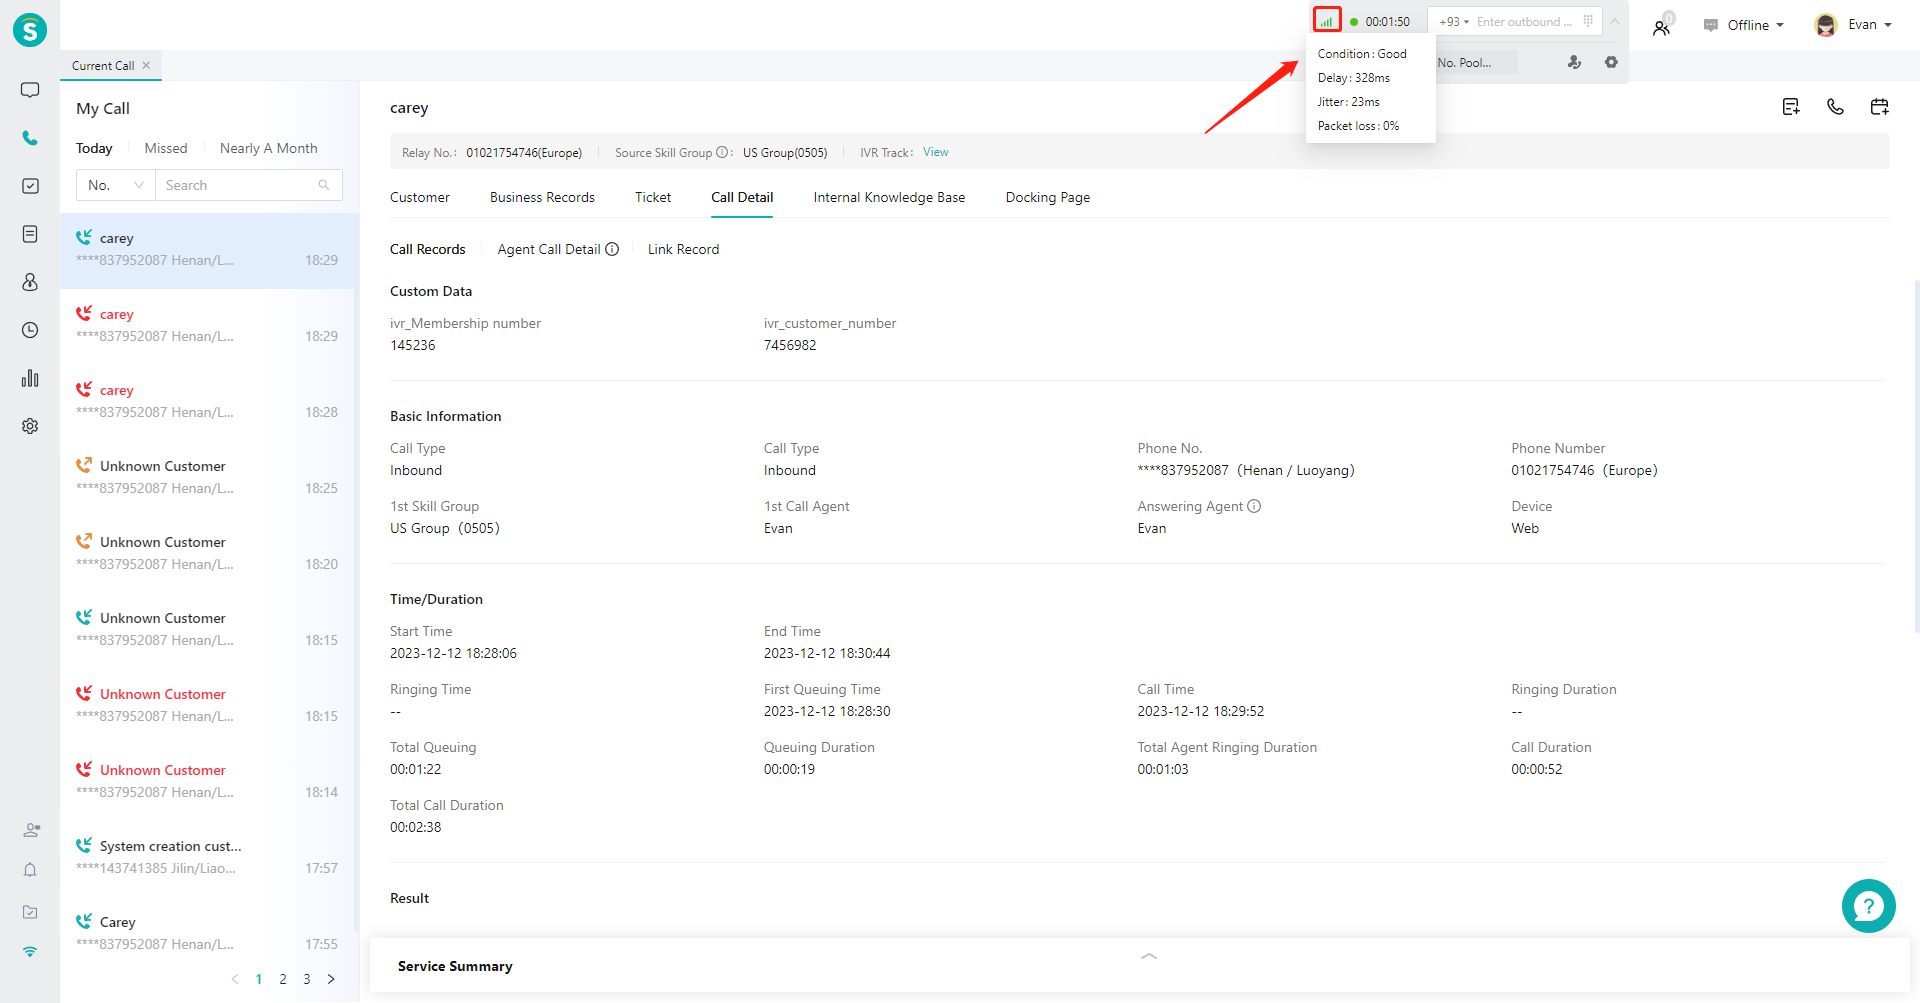Click the network signal strength icon
The height and width of the screenshot is (1003, 1920).
tap(1326, 21)
